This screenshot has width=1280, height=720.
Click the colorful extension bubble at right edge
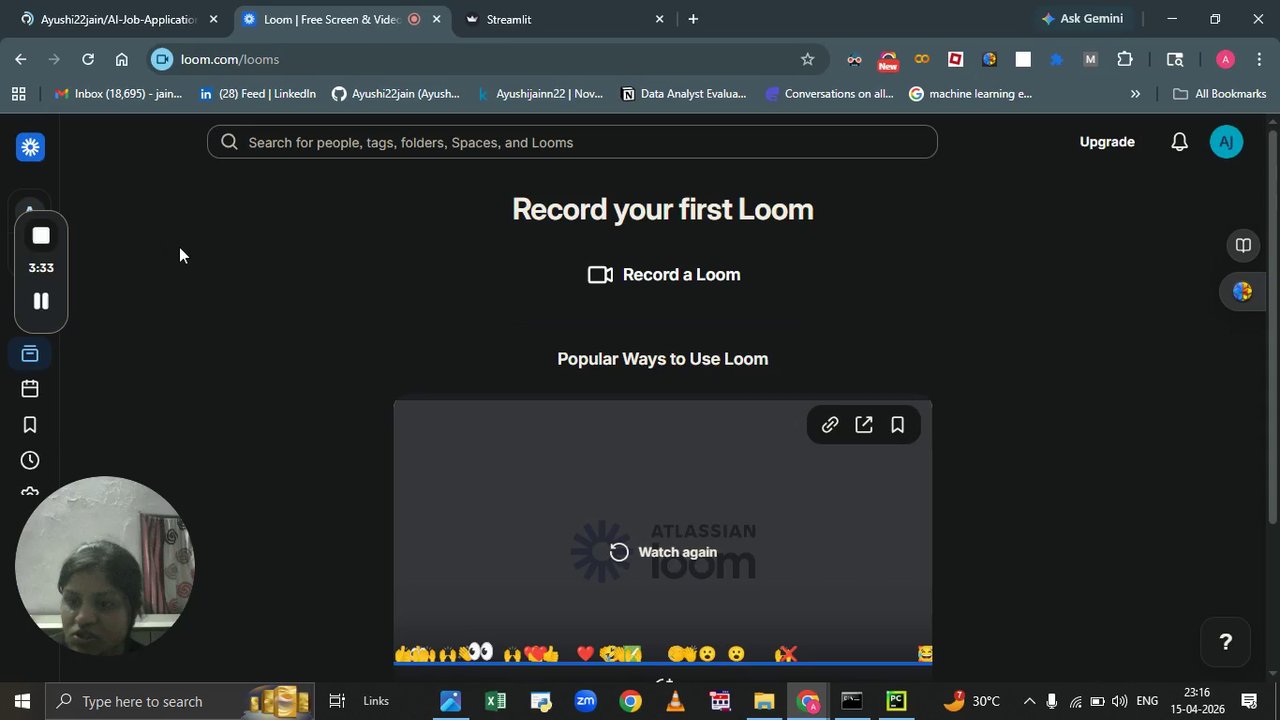point(1243,292)
